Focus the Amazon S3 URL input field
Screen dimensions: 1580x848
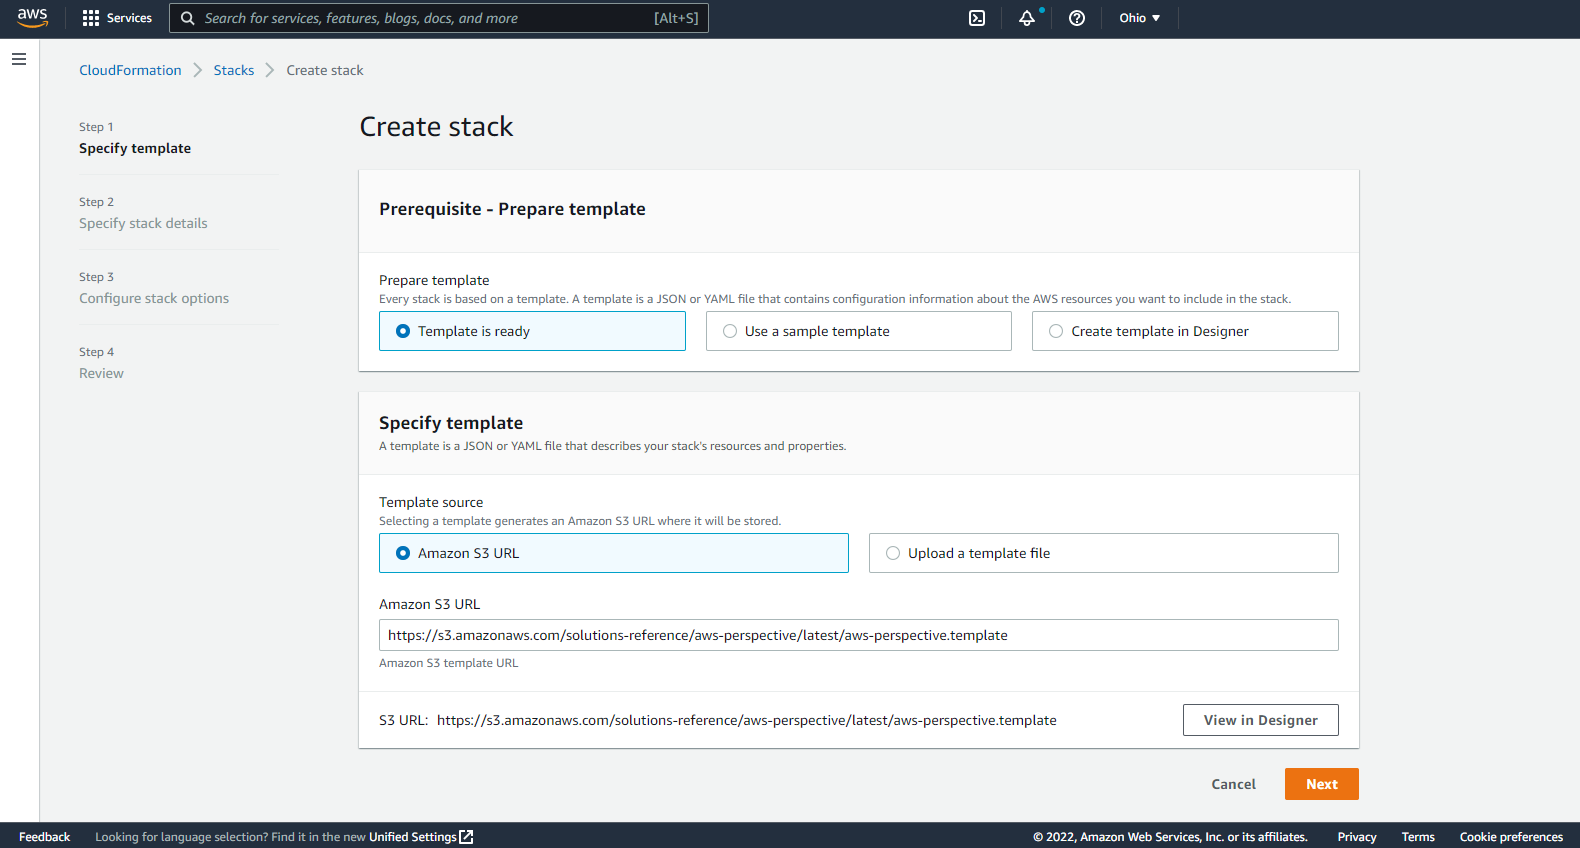pos(859,635)
